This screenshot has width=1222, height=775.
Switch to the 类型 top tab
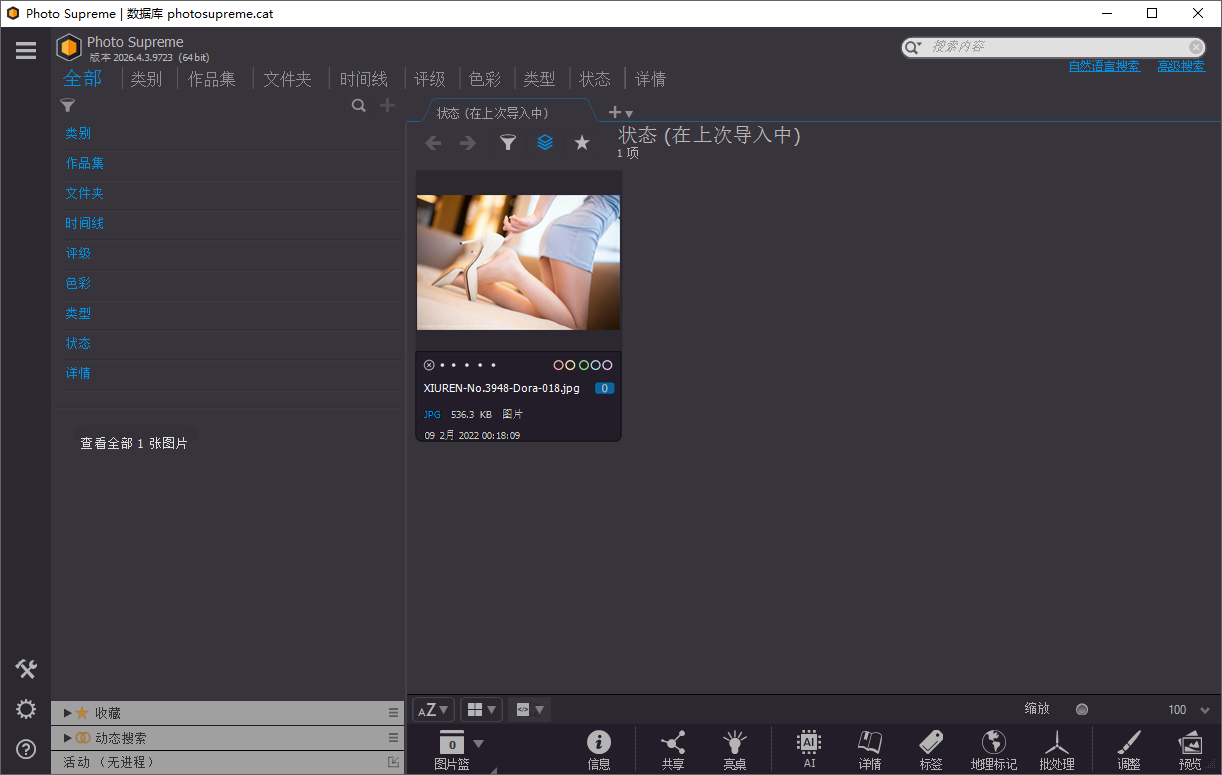(x=540, y=79)
